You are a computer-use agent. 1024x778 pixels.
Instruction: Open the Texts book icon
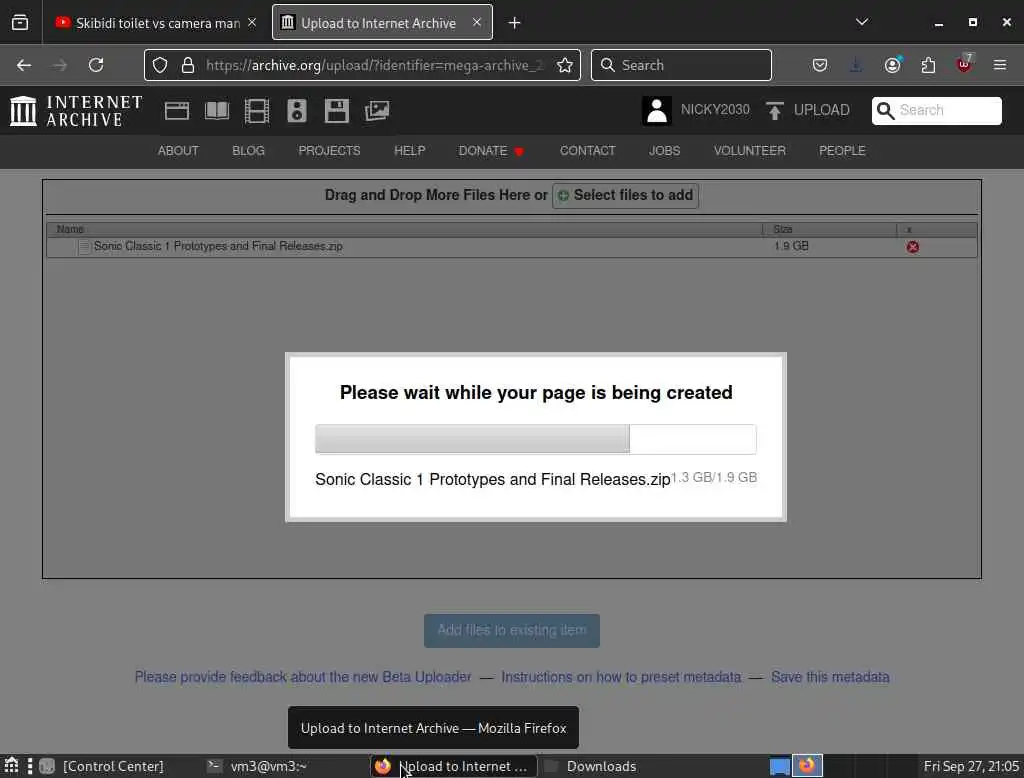point(217,111)
